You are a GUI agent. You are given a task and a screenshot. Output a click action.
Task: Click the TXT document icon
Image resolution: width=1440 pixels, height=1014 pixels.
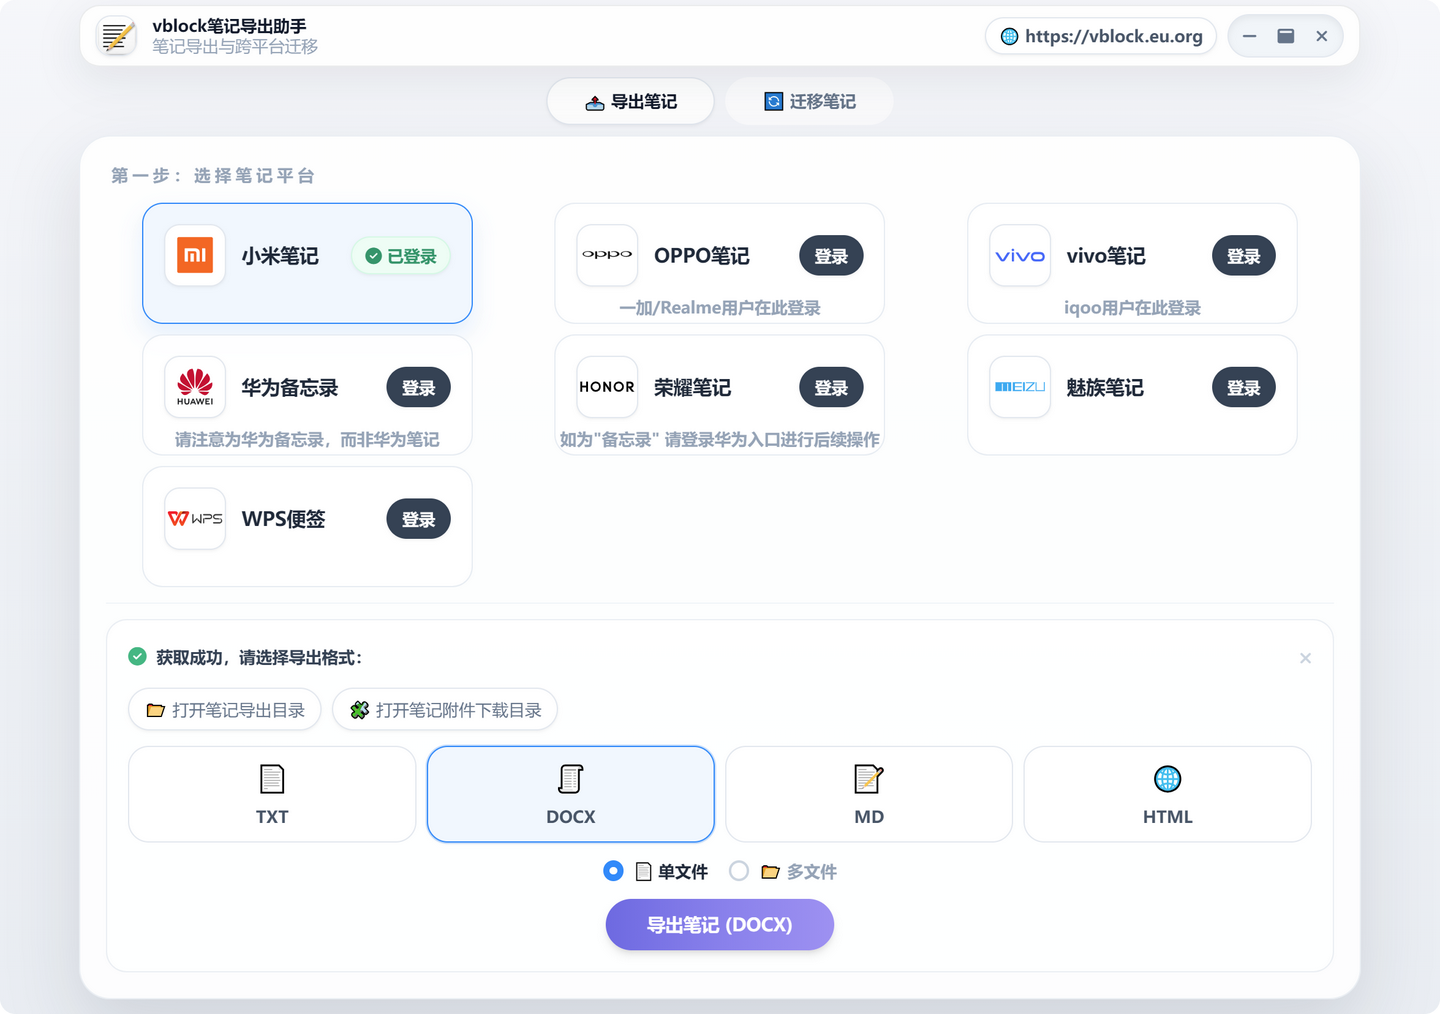point(272,779)
